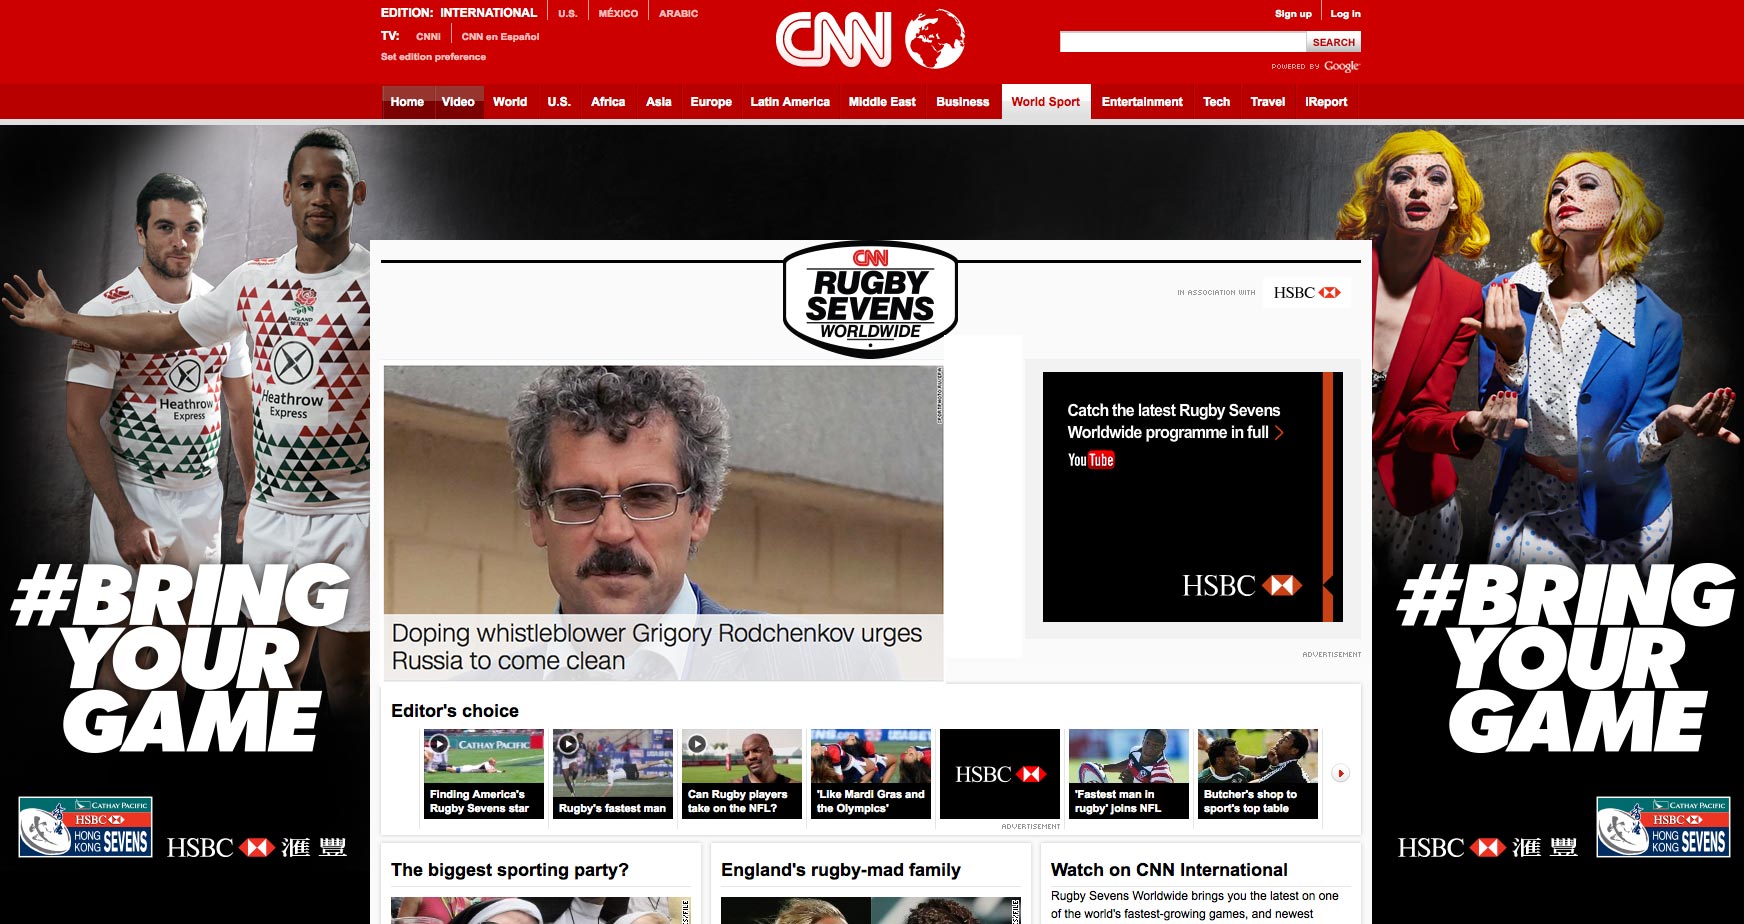Open the Europe section

click(x=711, y=102)
